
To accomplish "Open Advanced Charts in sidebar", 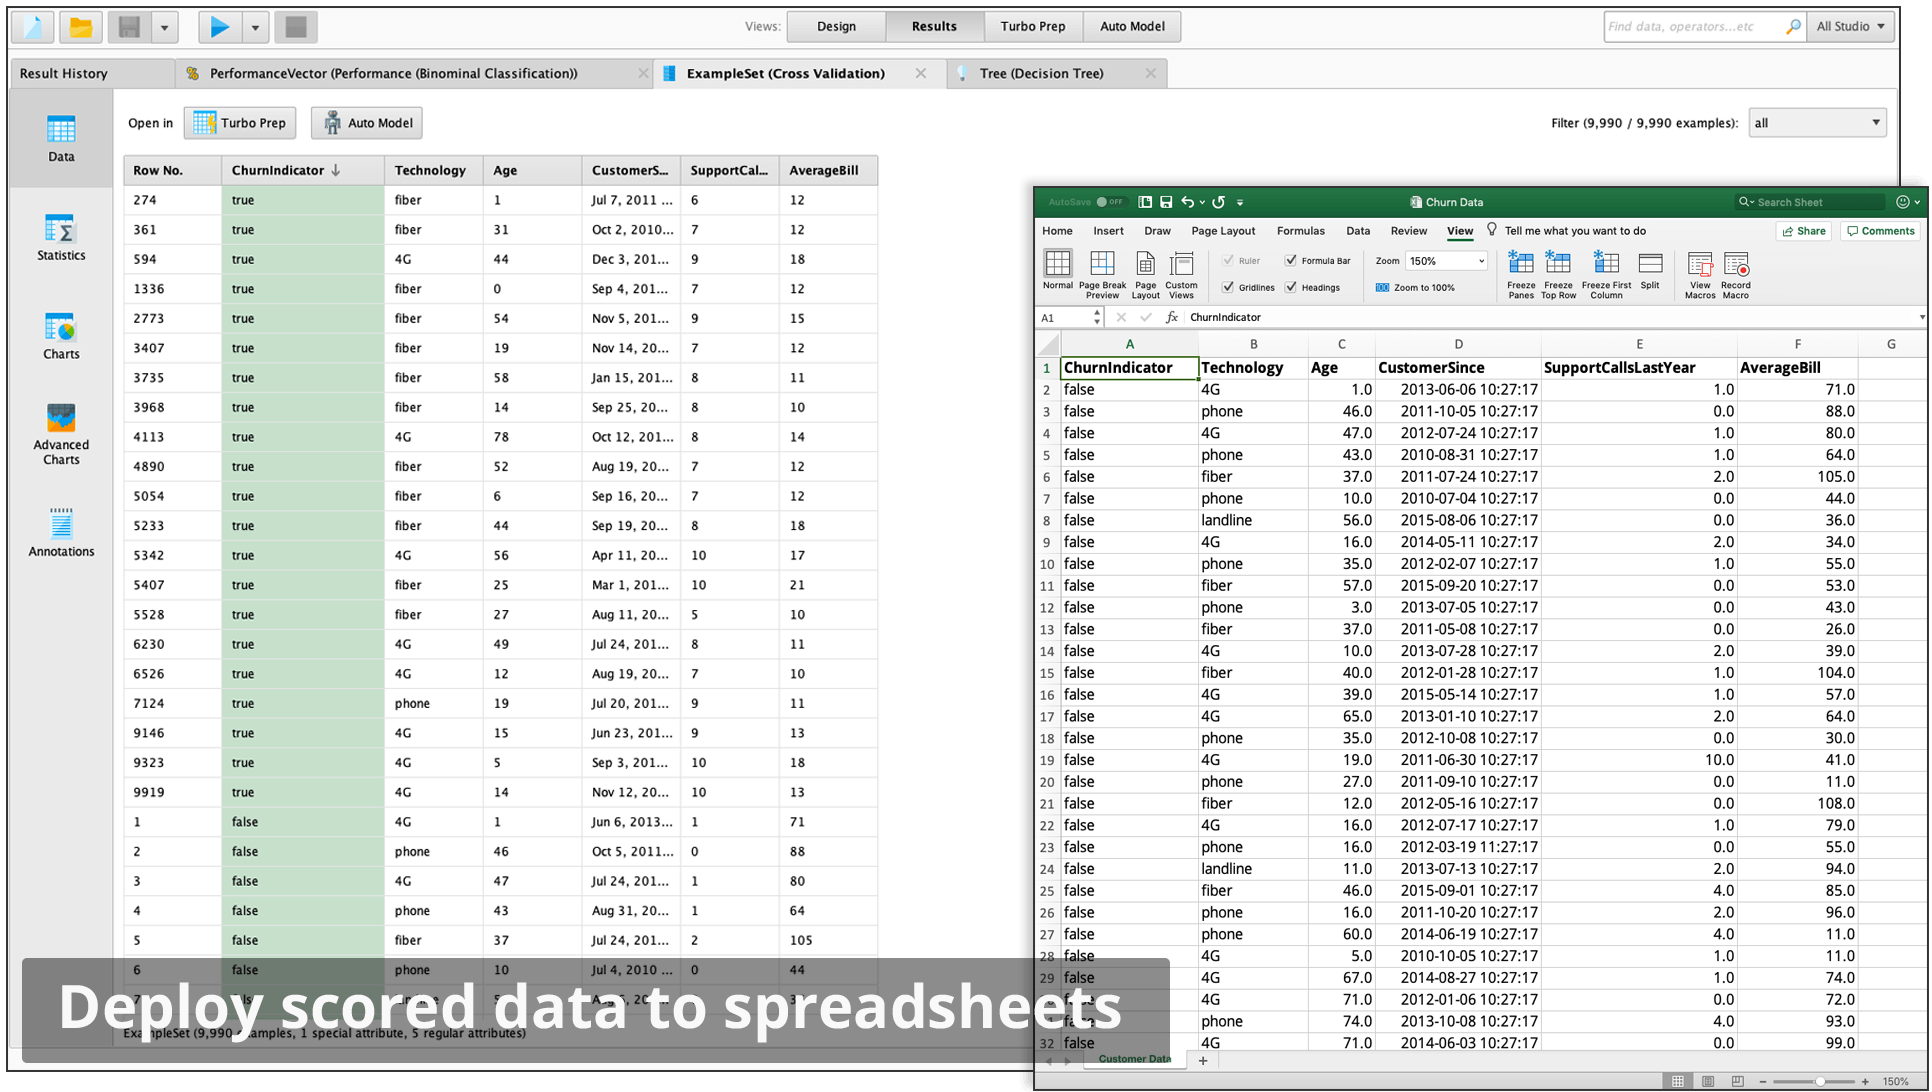I will click(61, 434).
